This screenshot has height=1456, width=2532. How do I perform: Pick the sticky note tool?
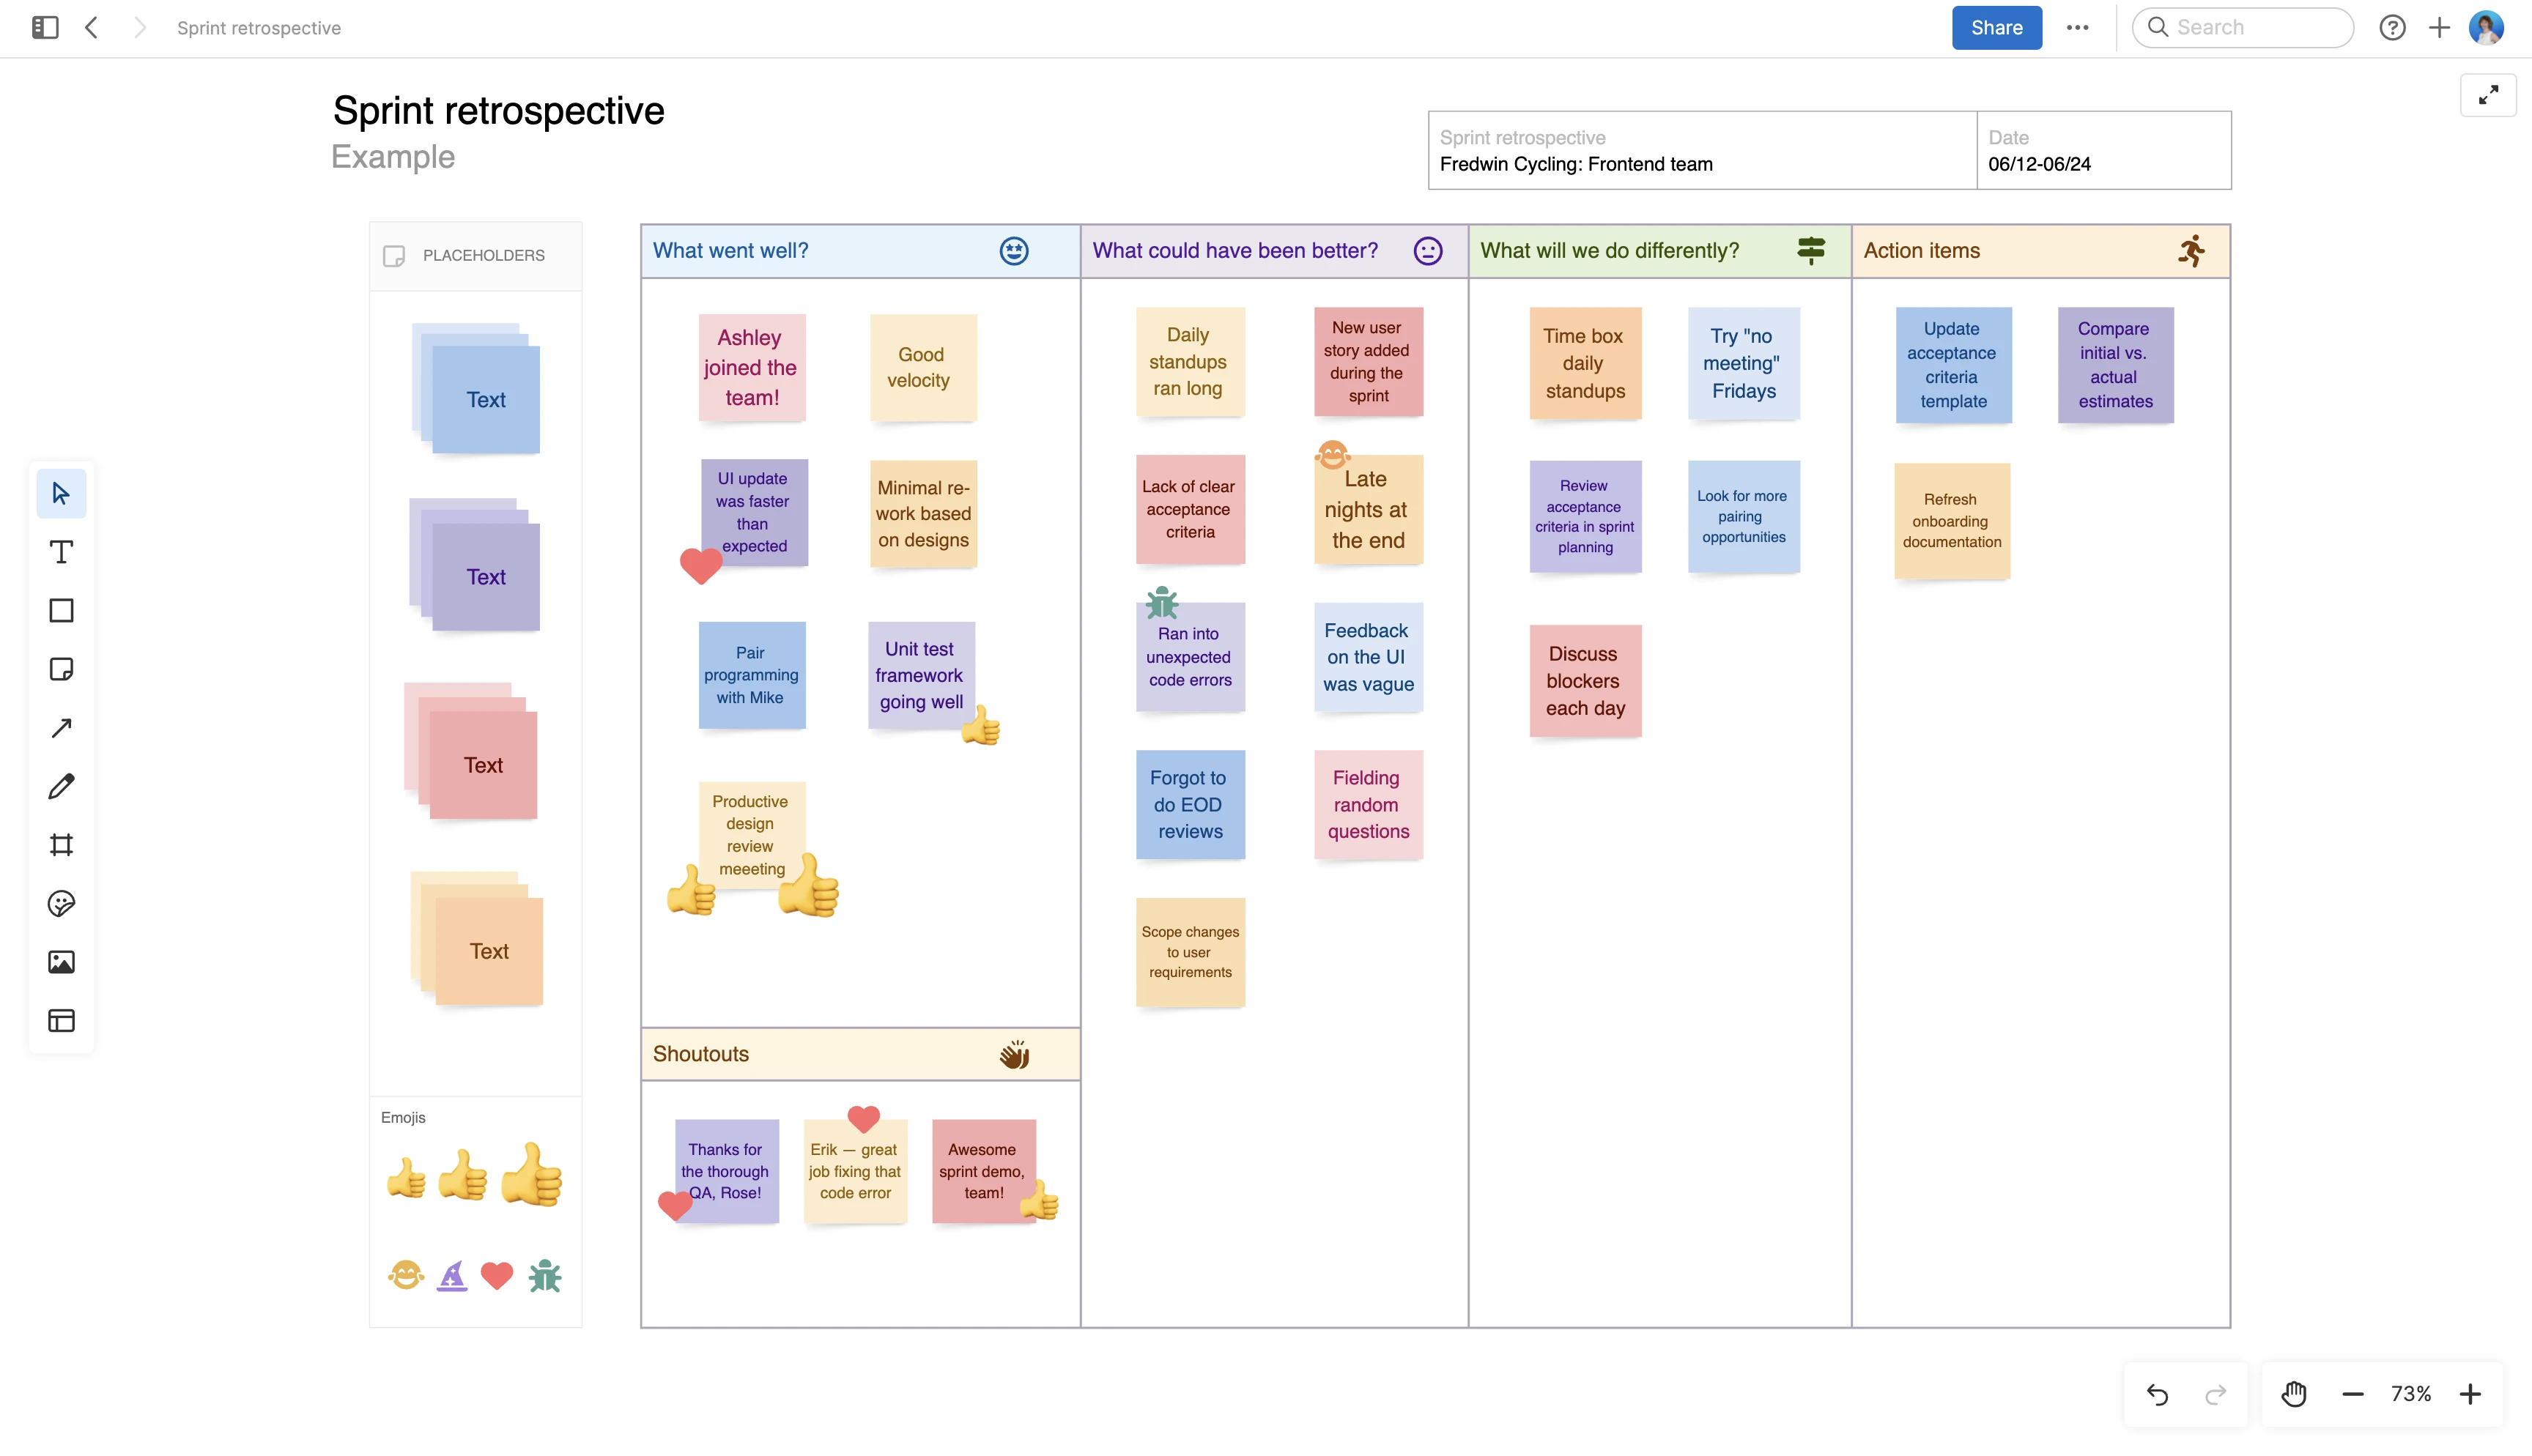(61, 669)
